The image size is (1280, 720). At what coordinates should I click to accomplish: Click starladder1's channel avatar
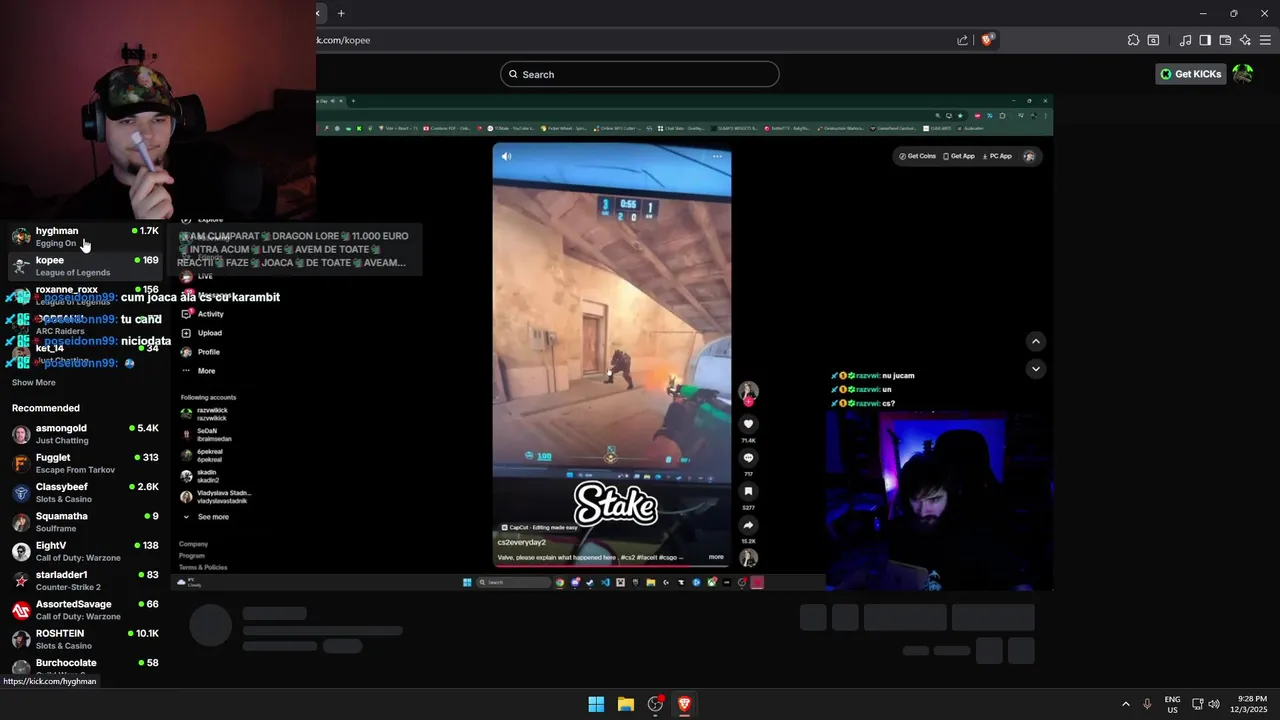click(x=21, y=581)
